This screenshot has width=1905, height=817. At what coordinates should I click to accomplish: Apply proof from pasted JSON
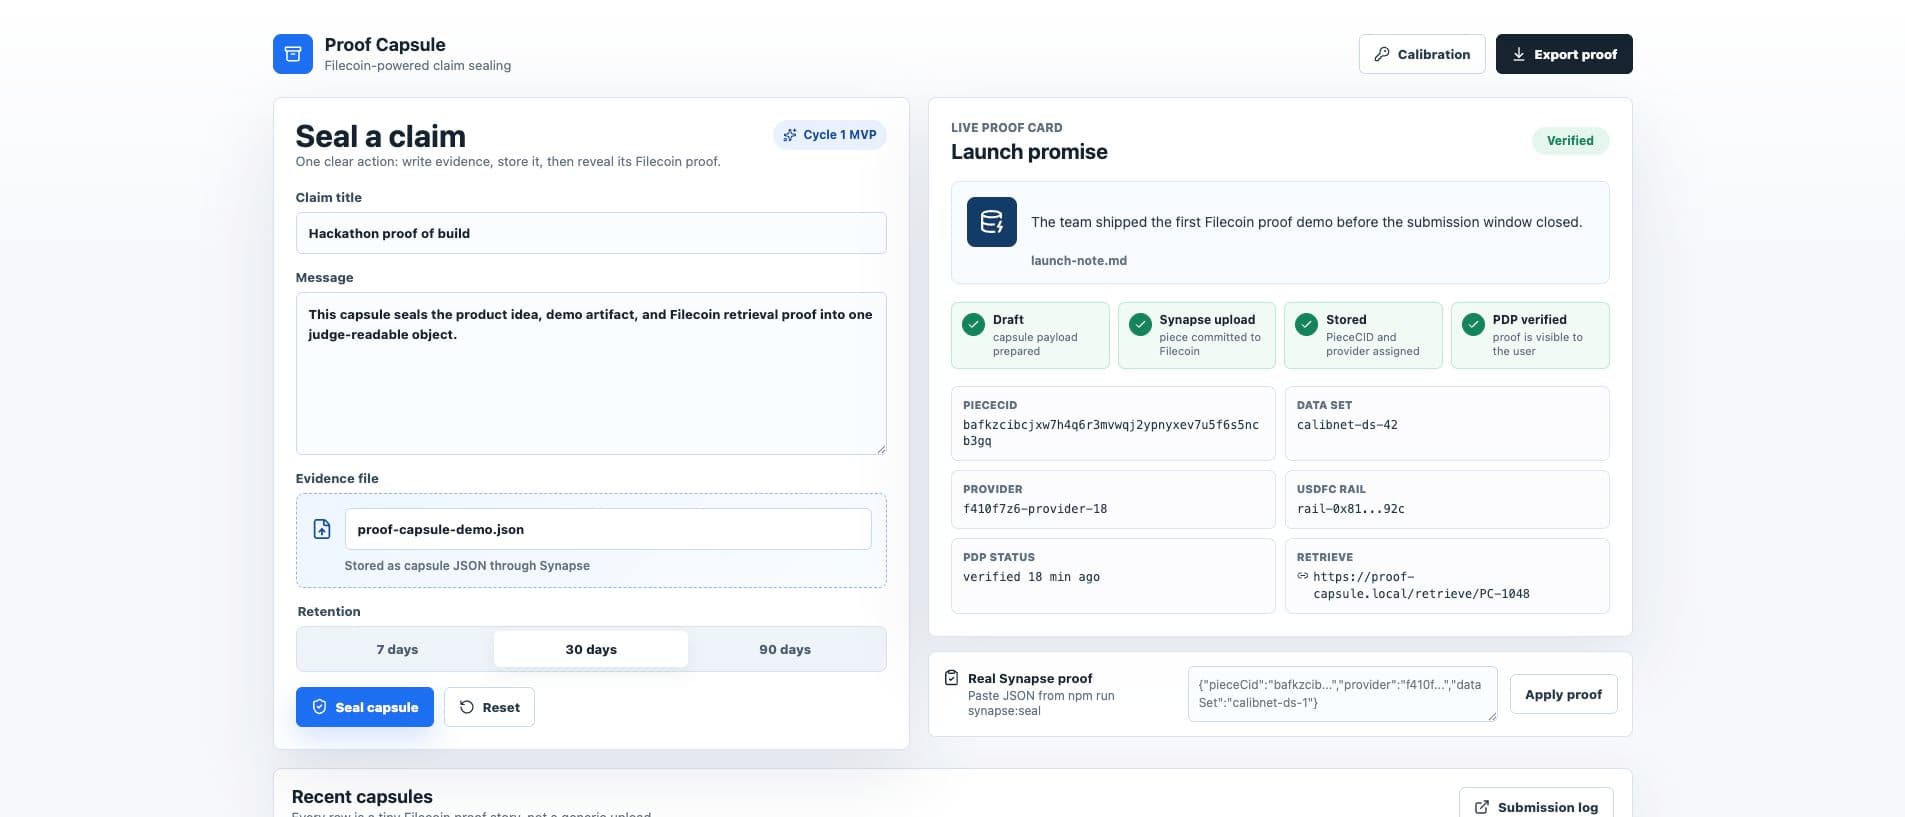[1563, 694]
